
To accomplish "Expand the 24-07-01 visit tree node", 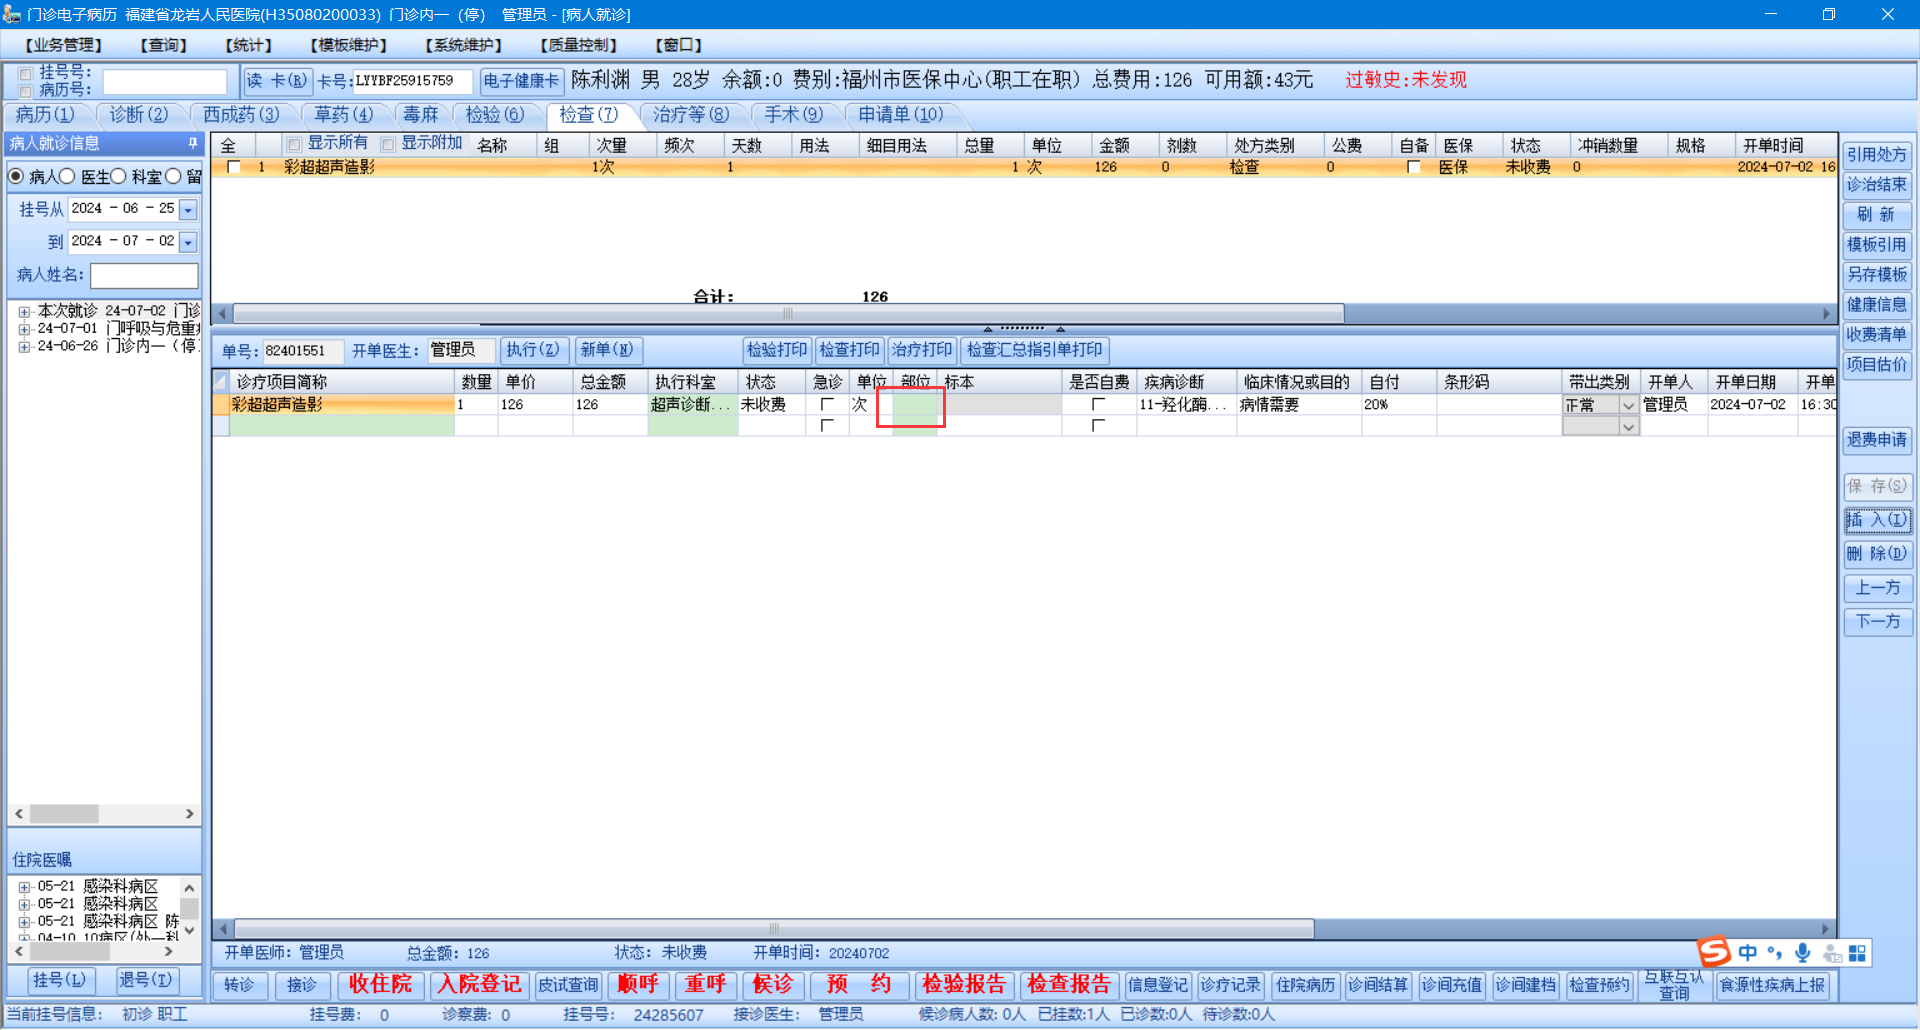I will pos(24,329).
